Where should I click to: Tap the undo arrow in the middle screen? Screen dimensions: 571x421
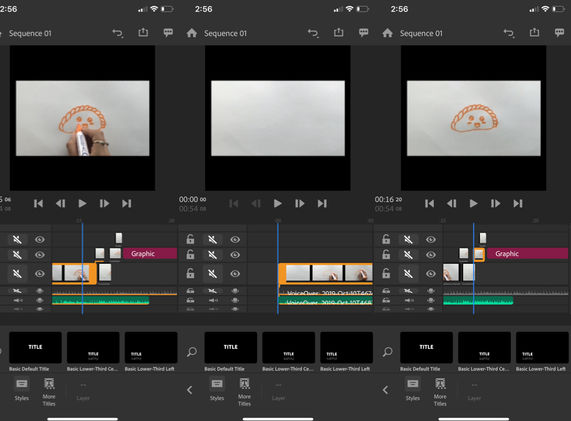tap(313, 34)
